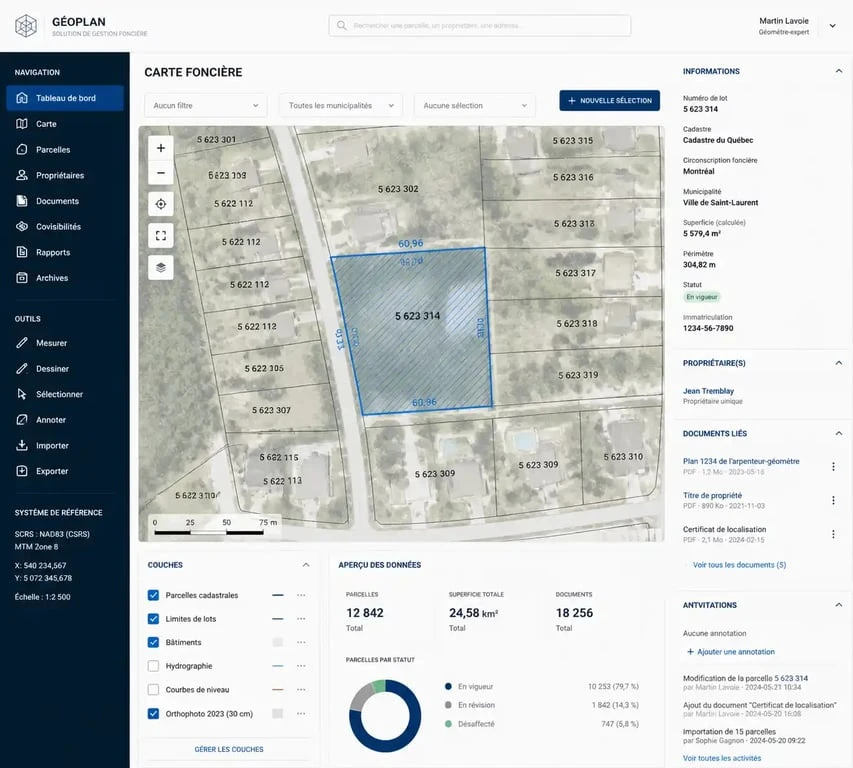Click the parcel search input field
This screenshot has width=853, height=768.
(x=480, y=26)
